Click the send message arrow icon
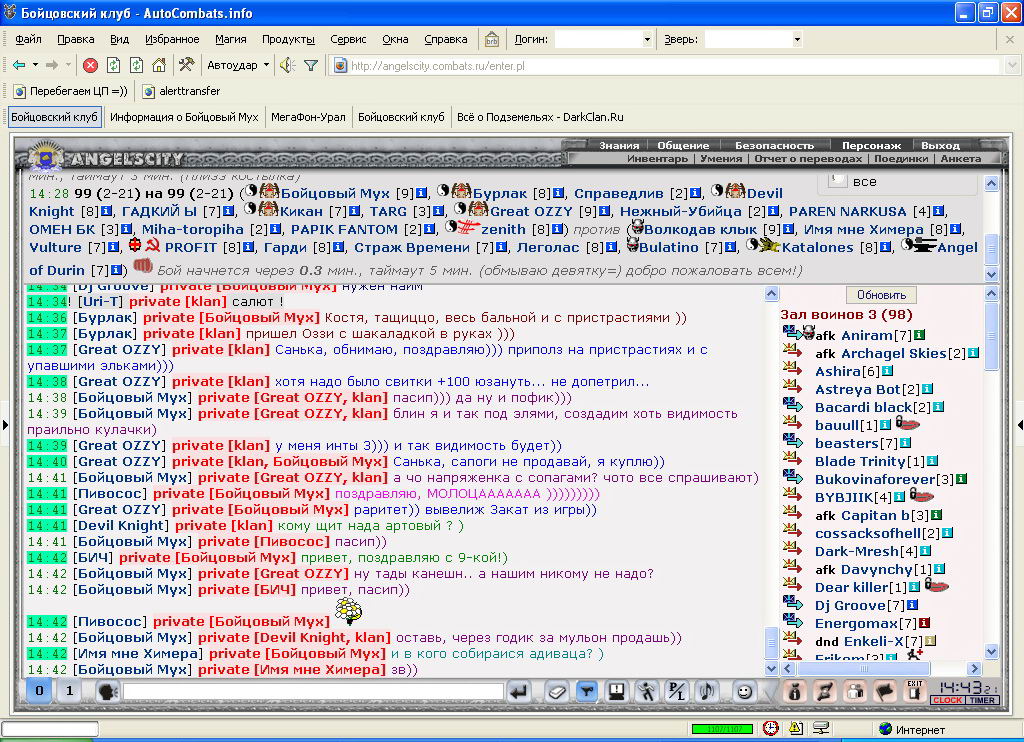This screenshot has height=742, width=1024. 519,691
